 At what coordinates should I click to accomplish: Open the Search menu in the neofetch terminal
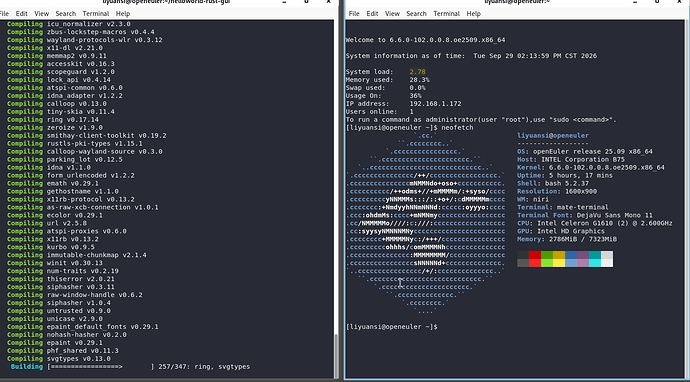[416, 14]
